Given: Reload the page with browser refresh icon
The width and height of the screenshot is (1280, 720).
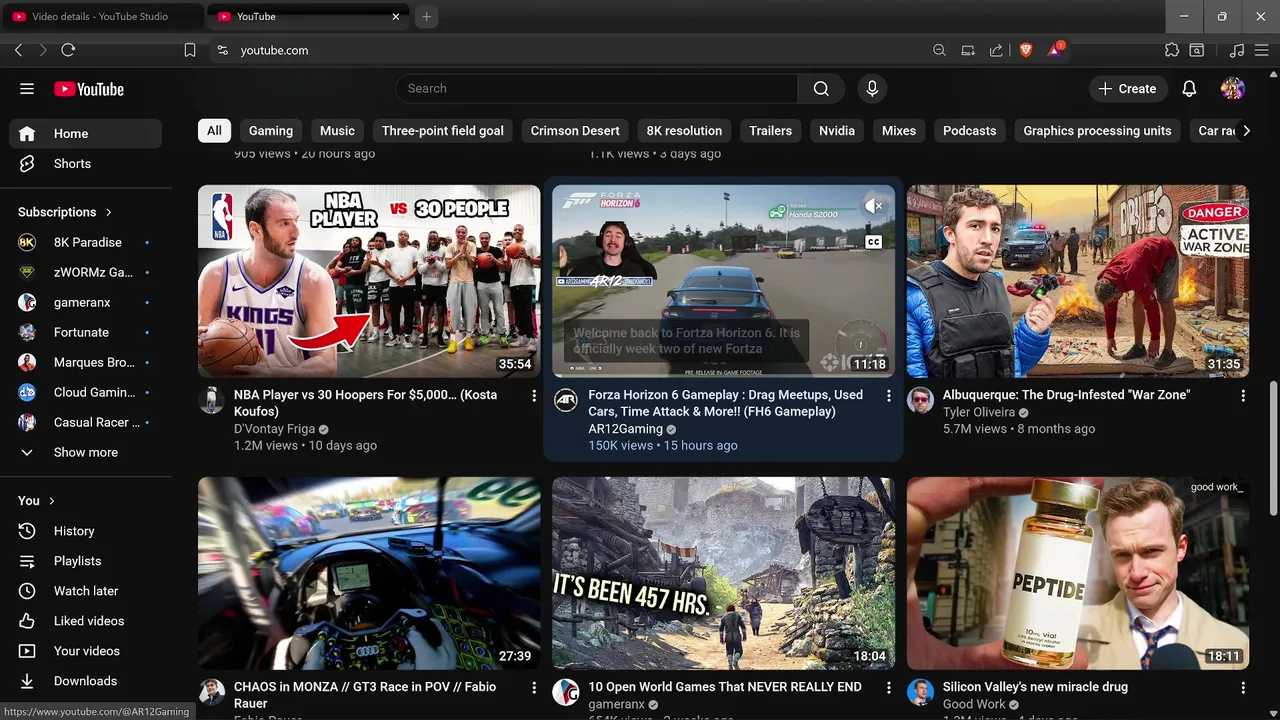Looking at the screenshot, I should [68, 50].
